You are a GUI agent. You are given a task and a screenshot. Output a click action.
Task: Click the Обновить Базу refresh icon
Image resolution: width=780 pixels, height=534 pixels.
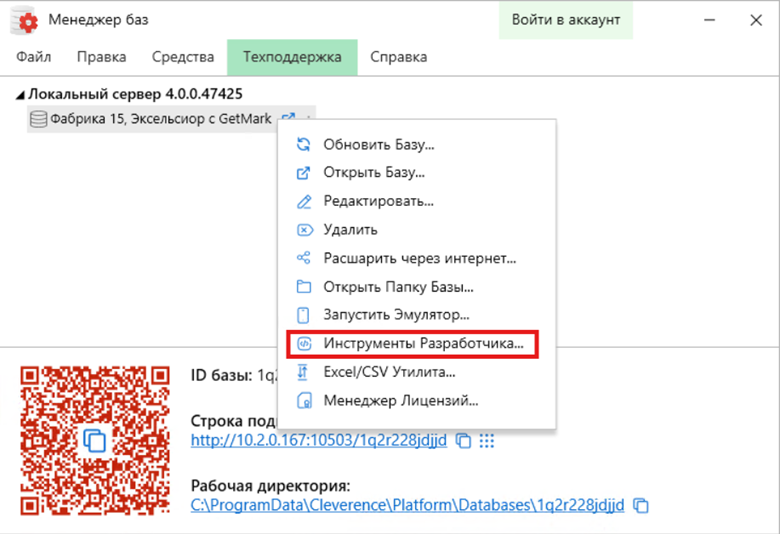303,144
